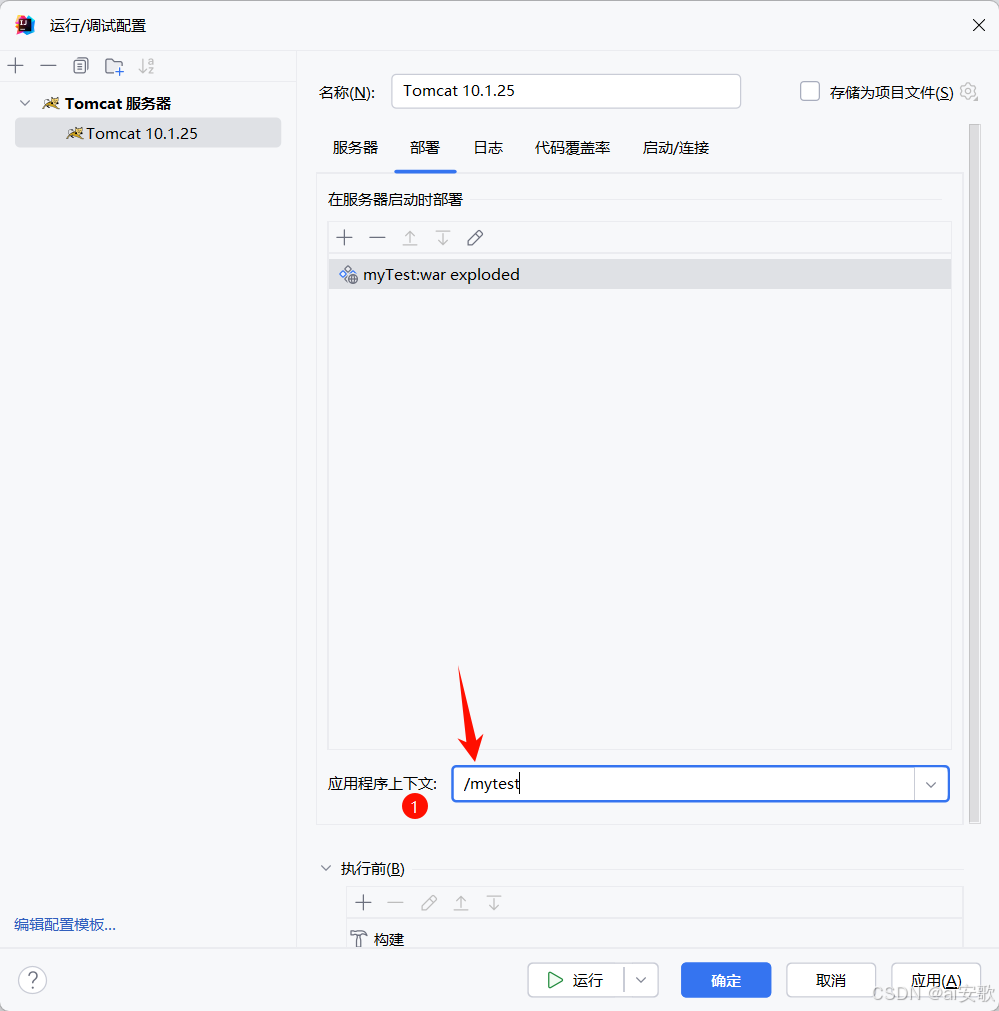The height and width of the screenshot is (1011, 999).
Task: Click the 取消 button
Action: click(x=831, y=980)
